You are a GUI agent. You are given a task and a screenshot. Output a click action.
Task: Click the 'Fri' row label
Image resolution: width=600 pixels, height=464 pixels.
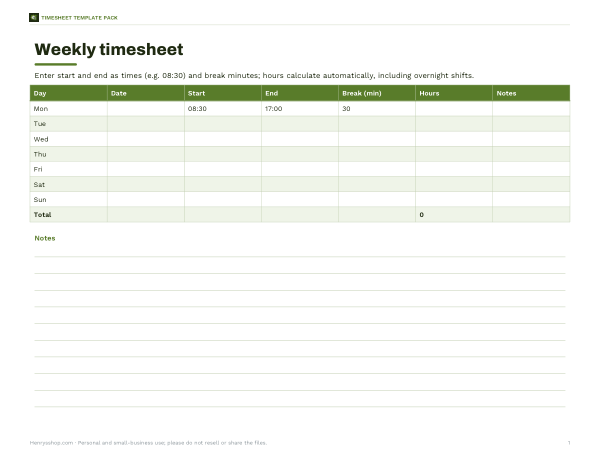(38, 169)
